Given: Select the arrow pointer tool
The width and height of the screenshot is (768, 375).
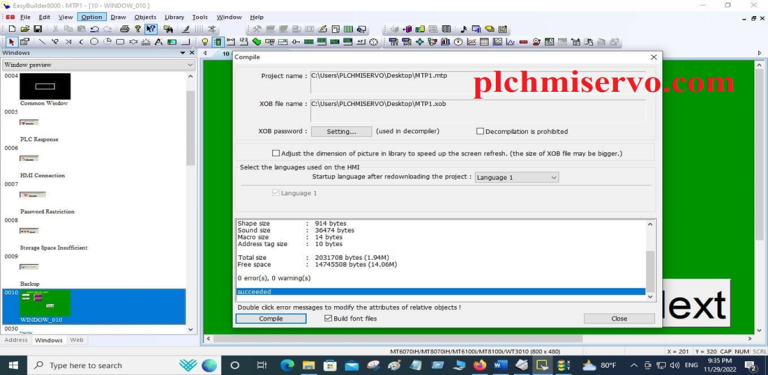Looking at the screenshot, I should (x=12, y=42).
